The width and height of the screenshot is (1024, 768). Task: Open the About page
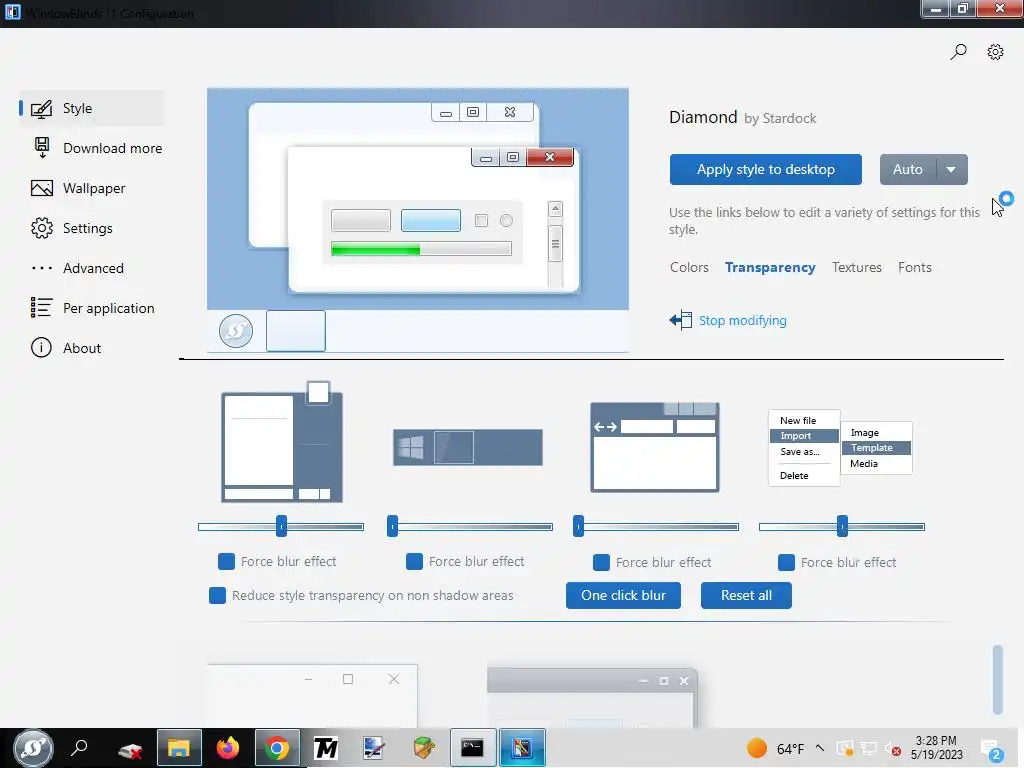click(82, 348)
